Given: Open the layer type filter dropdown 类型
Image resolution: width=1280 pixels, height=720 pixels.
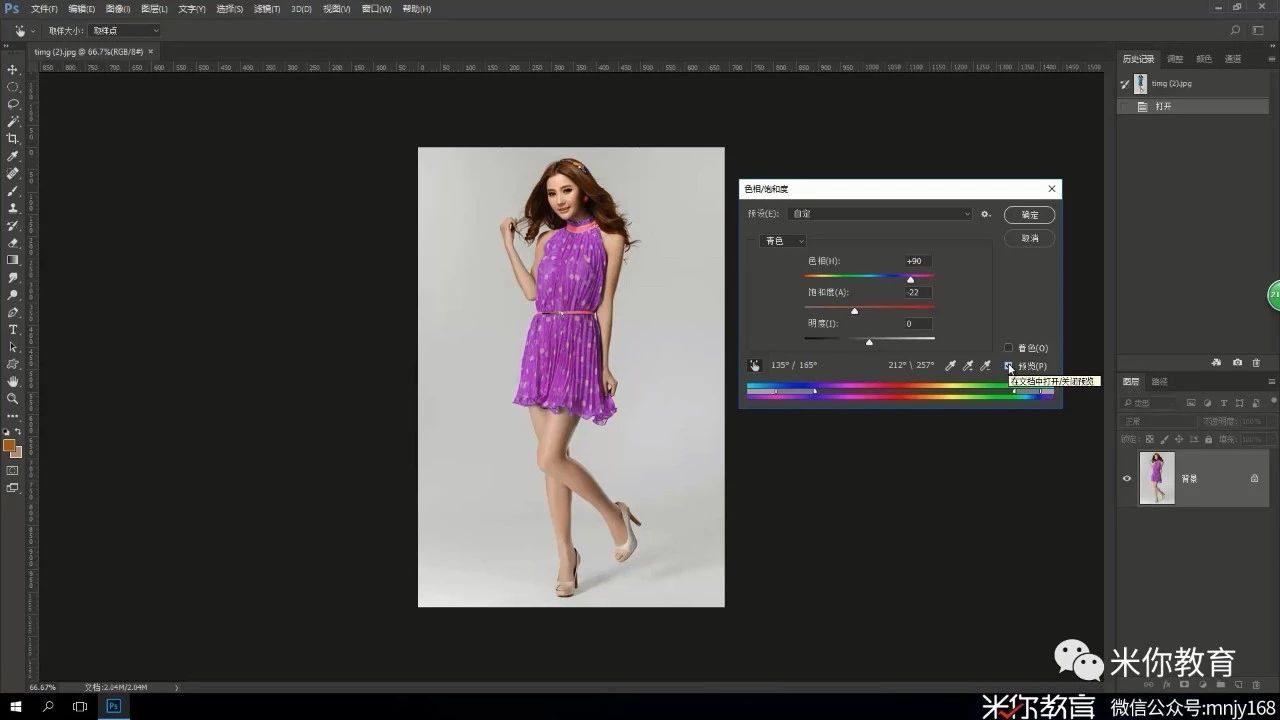Looking at the screenshot, I should pos(1150,403).
